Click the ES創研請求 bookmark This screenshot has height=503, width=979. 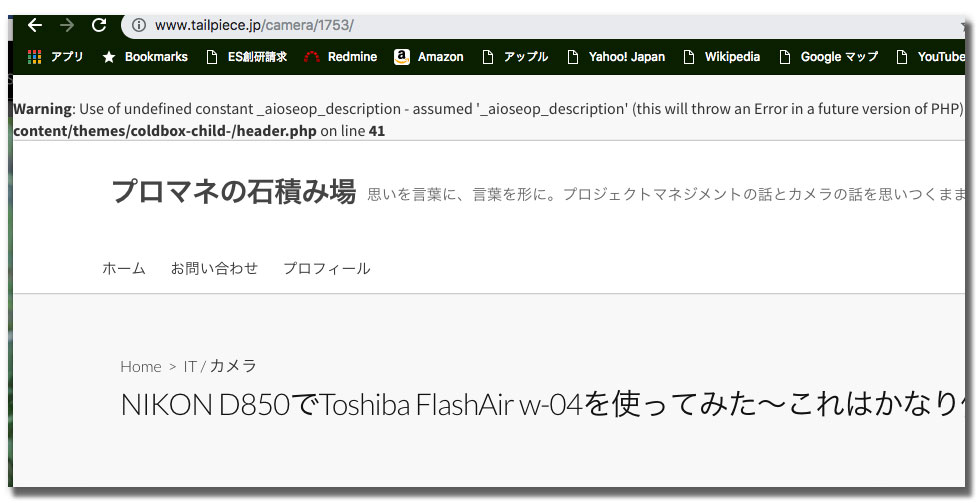[x=246, y=57]
